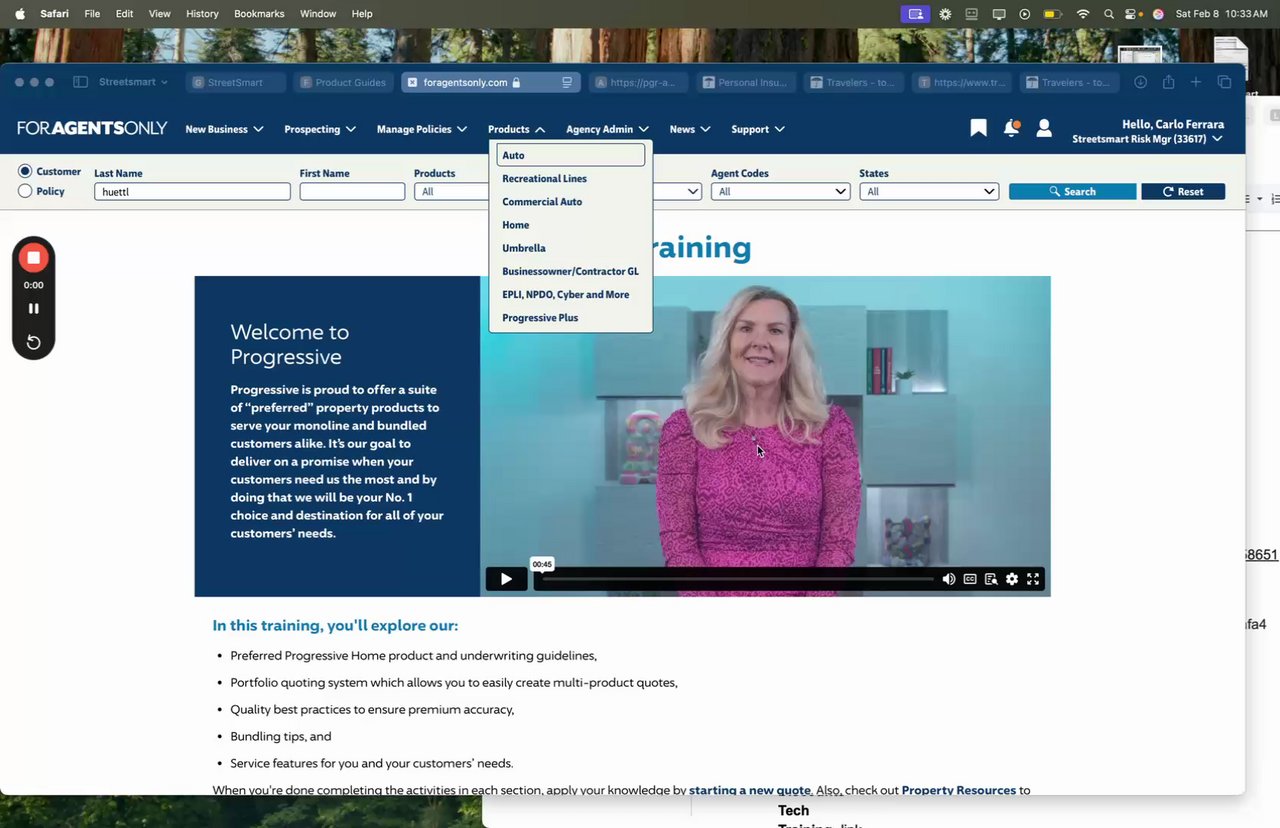Switch to the Personal Insu... tab
This screenshot has width=1280, height=828.
click(x=746, y=82)
